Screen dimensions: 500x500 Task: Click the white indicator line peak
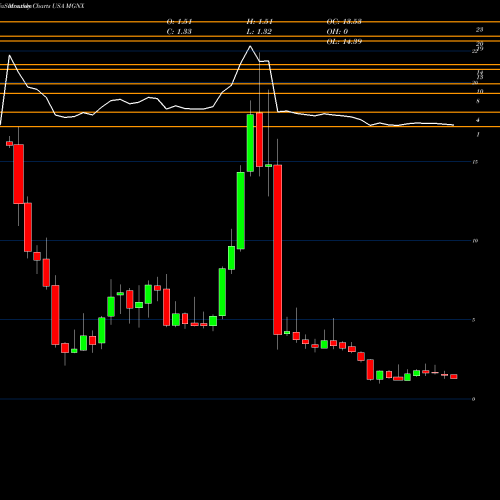pyautogui.click(x=250, y=46)
